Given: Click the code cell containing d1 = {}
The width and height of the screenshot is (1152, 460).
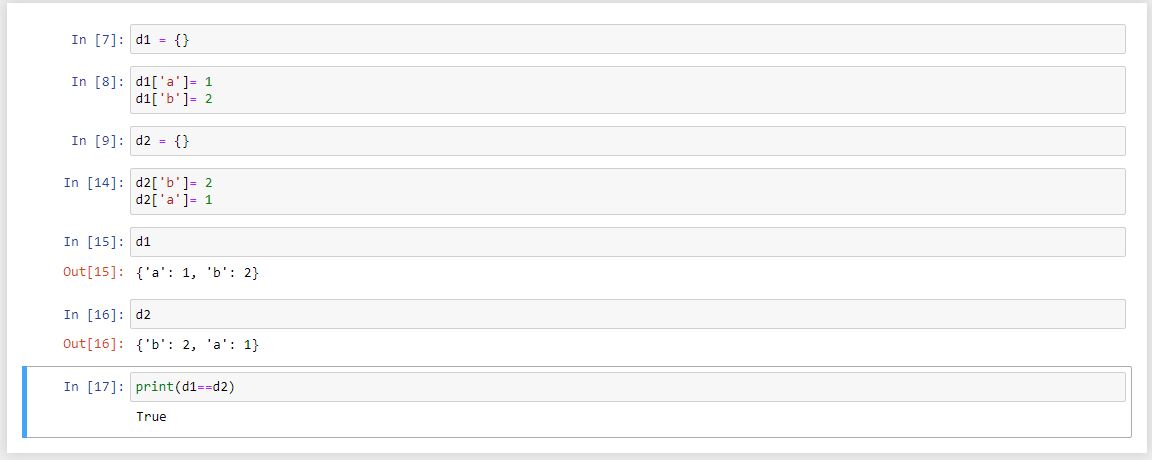Looking at the screenshot, I should point(625,39).
